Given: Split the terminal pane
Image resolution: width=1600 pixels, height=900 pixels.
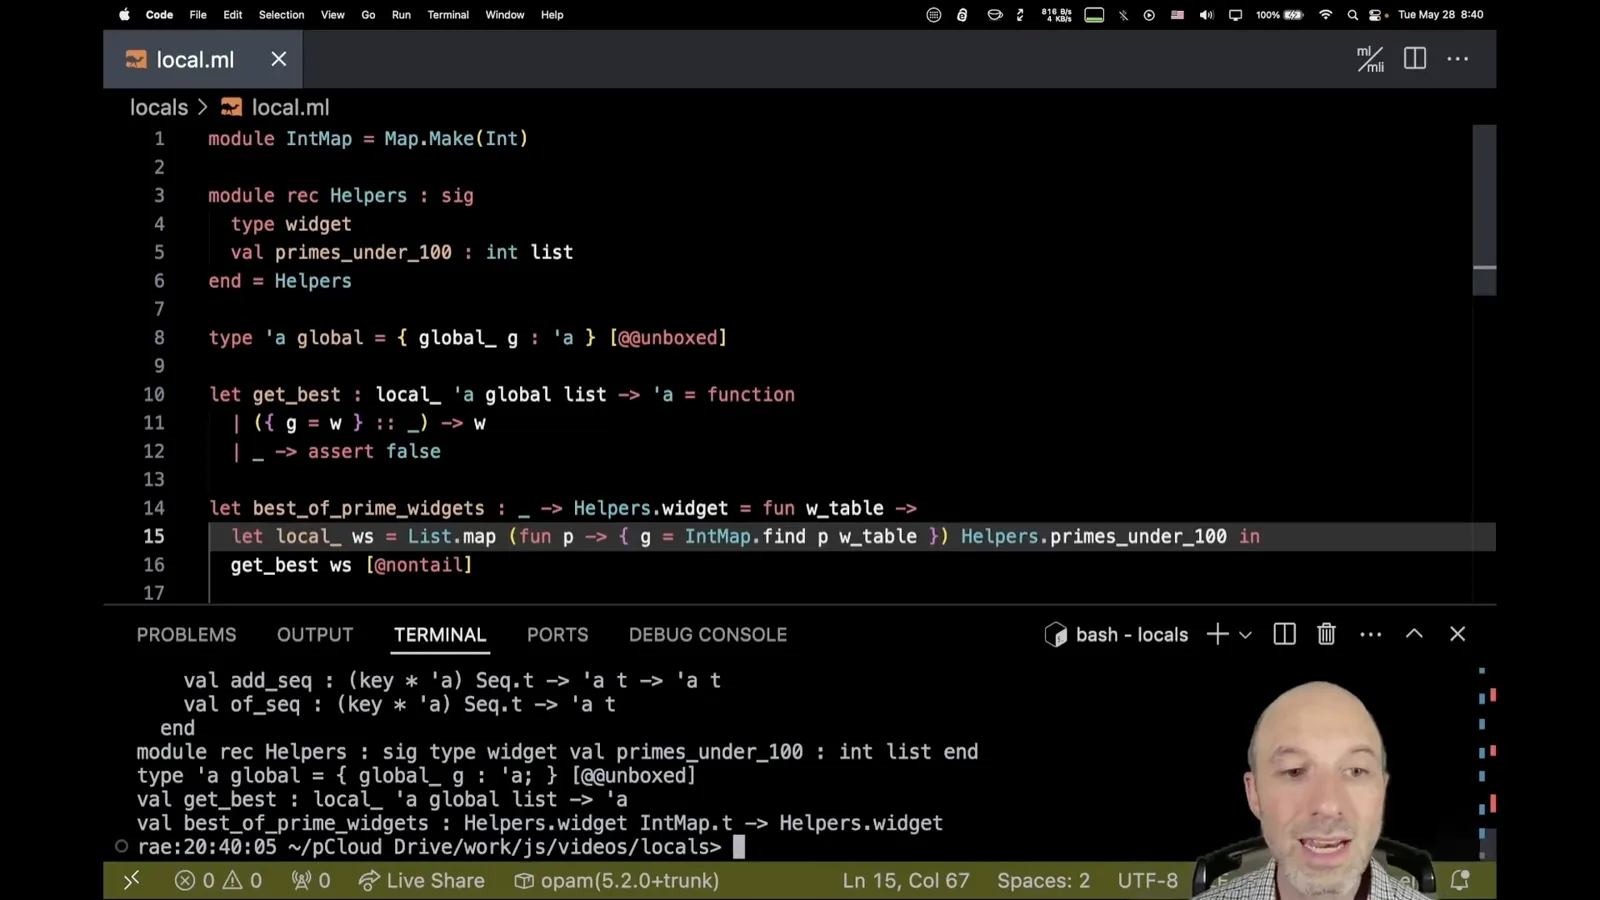Looking at the screenshot, I should click(1285, 634).
